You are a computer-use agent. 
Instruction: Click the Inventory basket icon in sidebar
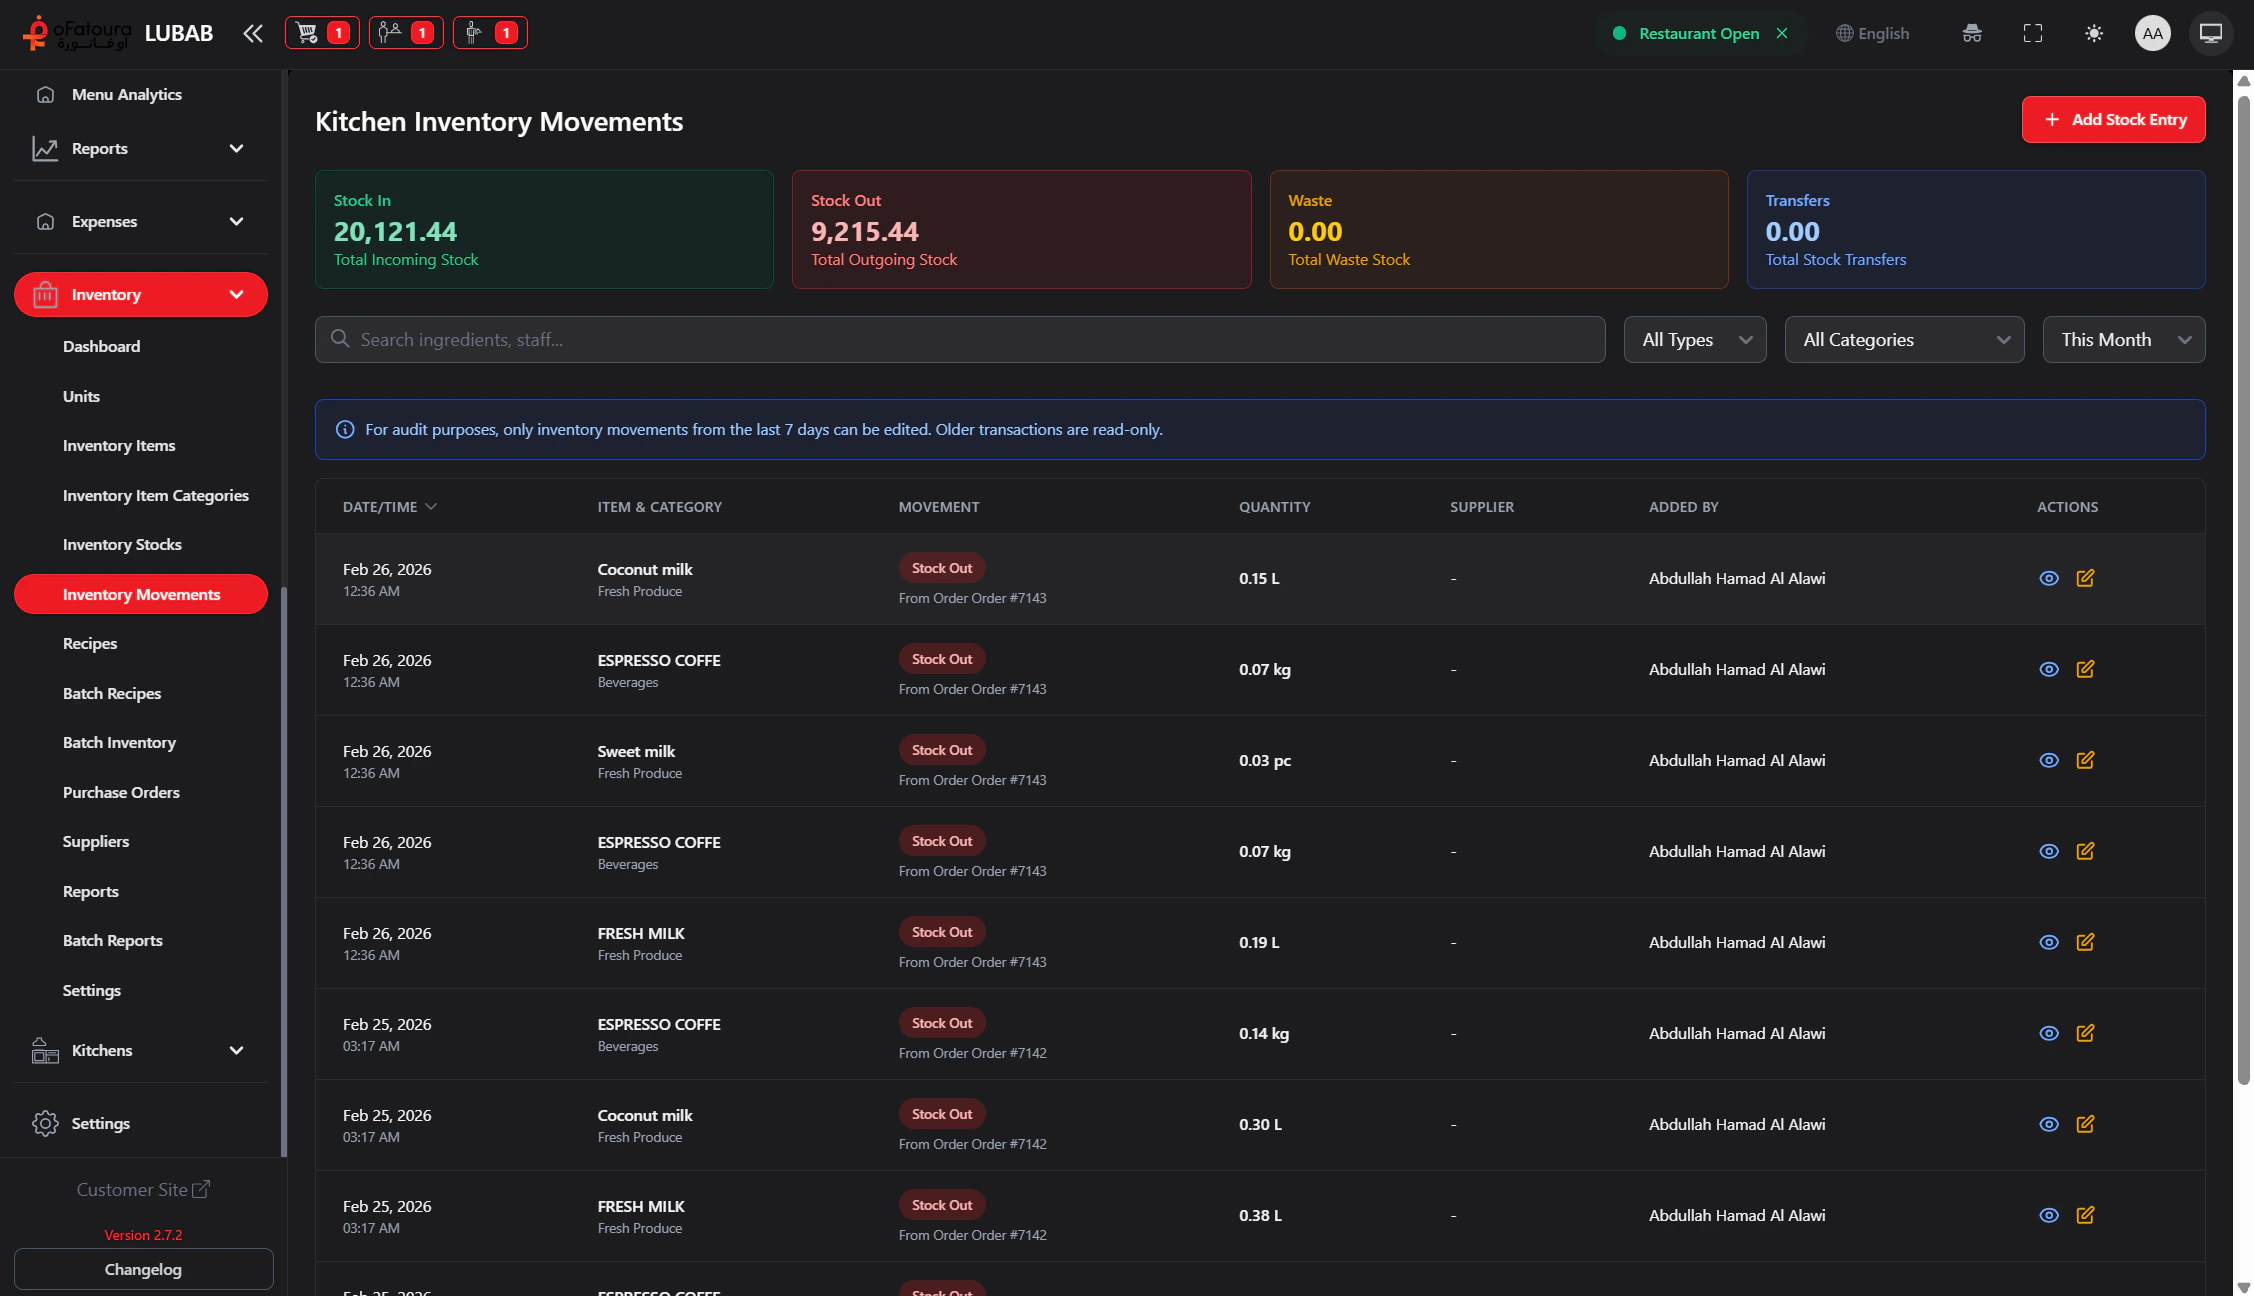[45, 294]
